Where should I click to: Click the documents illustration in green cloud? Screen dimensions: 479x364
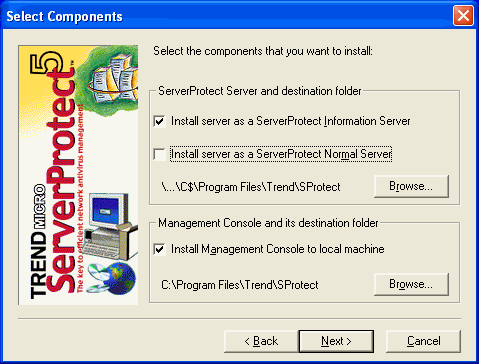113,80
